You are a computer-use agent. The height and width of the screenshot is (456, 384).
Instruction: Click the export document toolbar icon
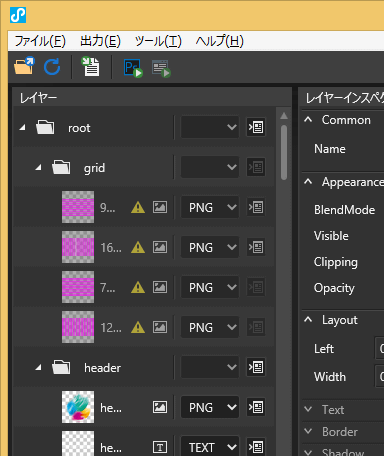pyautogui.click(x=90, y=66)
